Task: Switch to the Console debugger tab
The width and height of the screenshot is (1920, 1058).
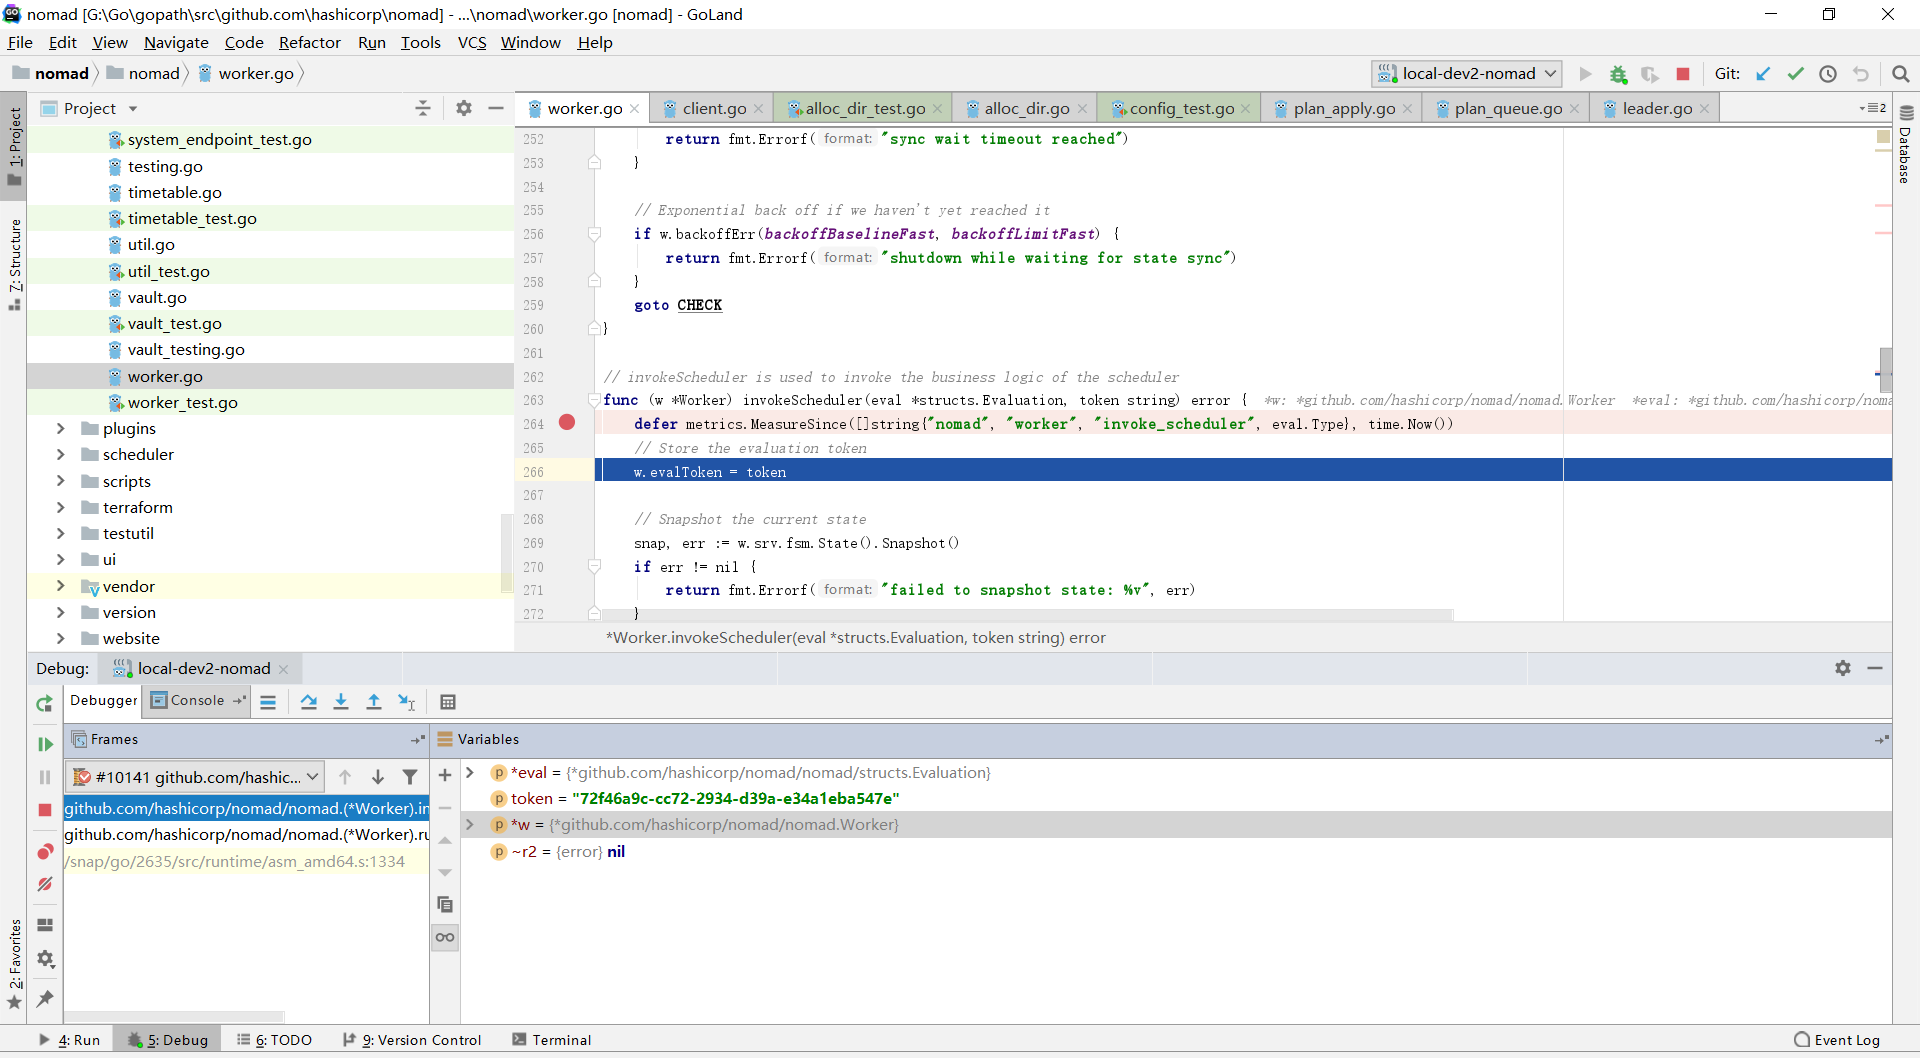Action: [x=197, y=701]
